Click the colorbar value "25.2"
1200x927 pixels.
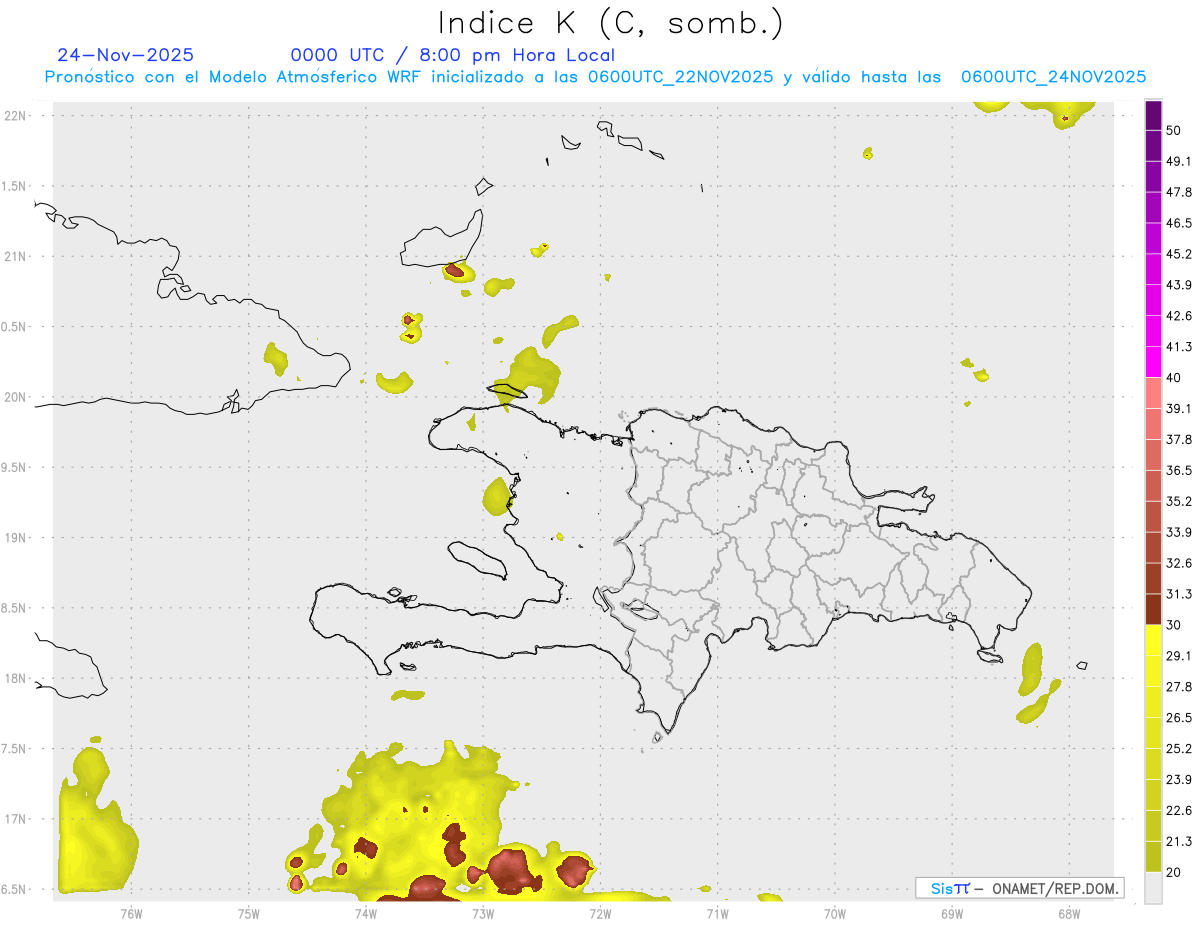tap(1179, 748)
